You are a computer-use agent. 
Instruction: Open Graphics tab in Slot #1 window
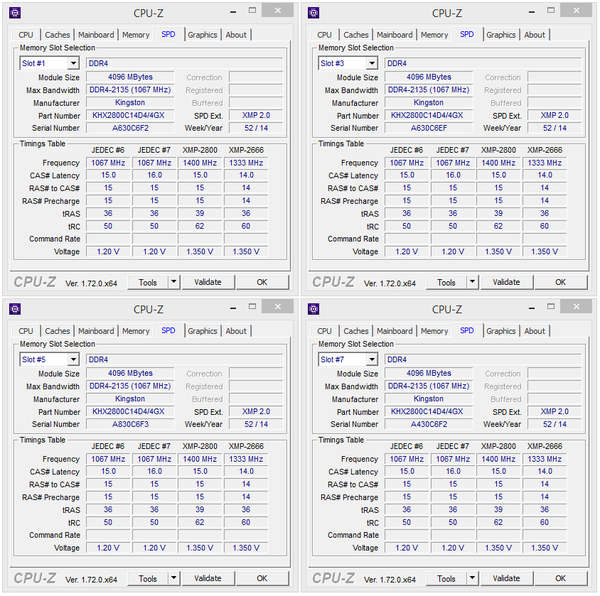[x=202, y=35]
